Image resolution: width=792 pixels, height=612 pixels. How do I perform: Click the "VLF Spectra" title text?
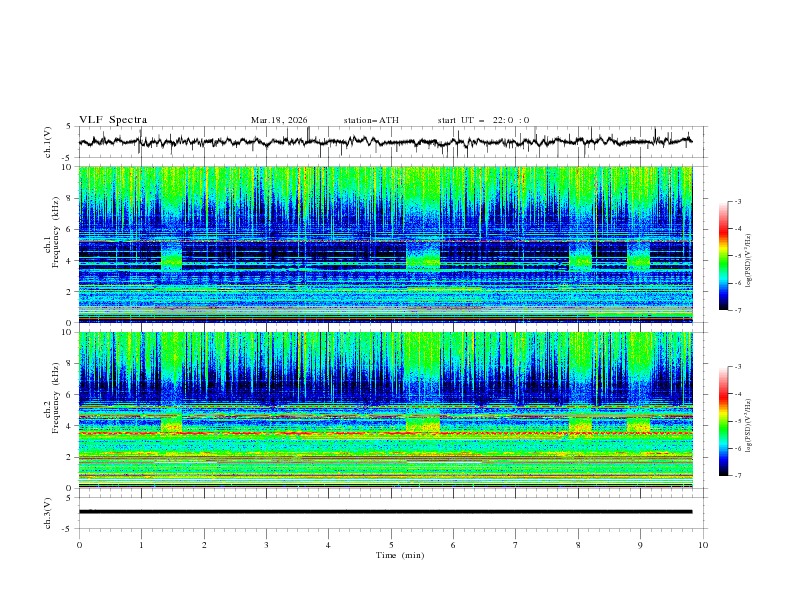[113, 120]
